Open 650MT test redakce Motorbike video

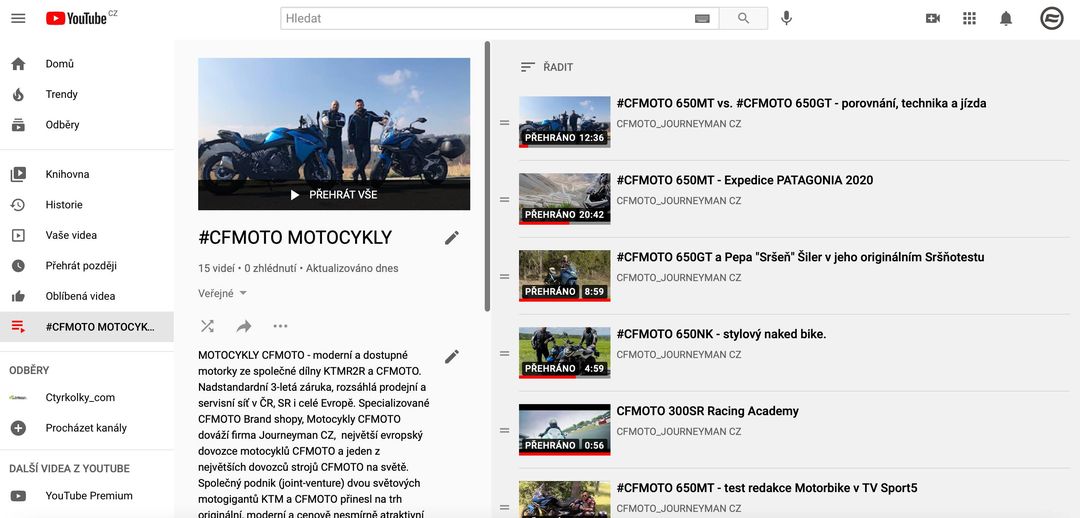767,488
